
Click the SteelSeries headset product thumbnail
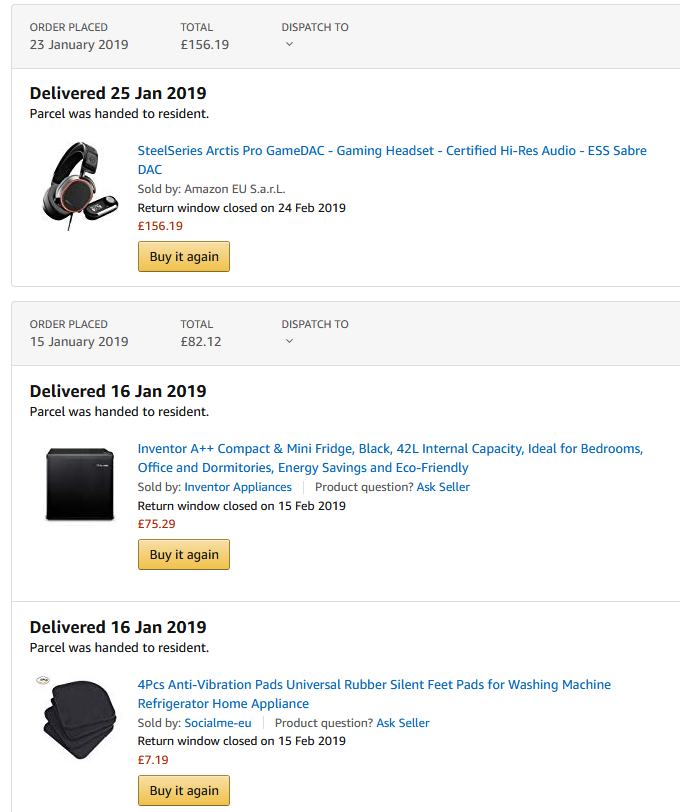[80, 186]
